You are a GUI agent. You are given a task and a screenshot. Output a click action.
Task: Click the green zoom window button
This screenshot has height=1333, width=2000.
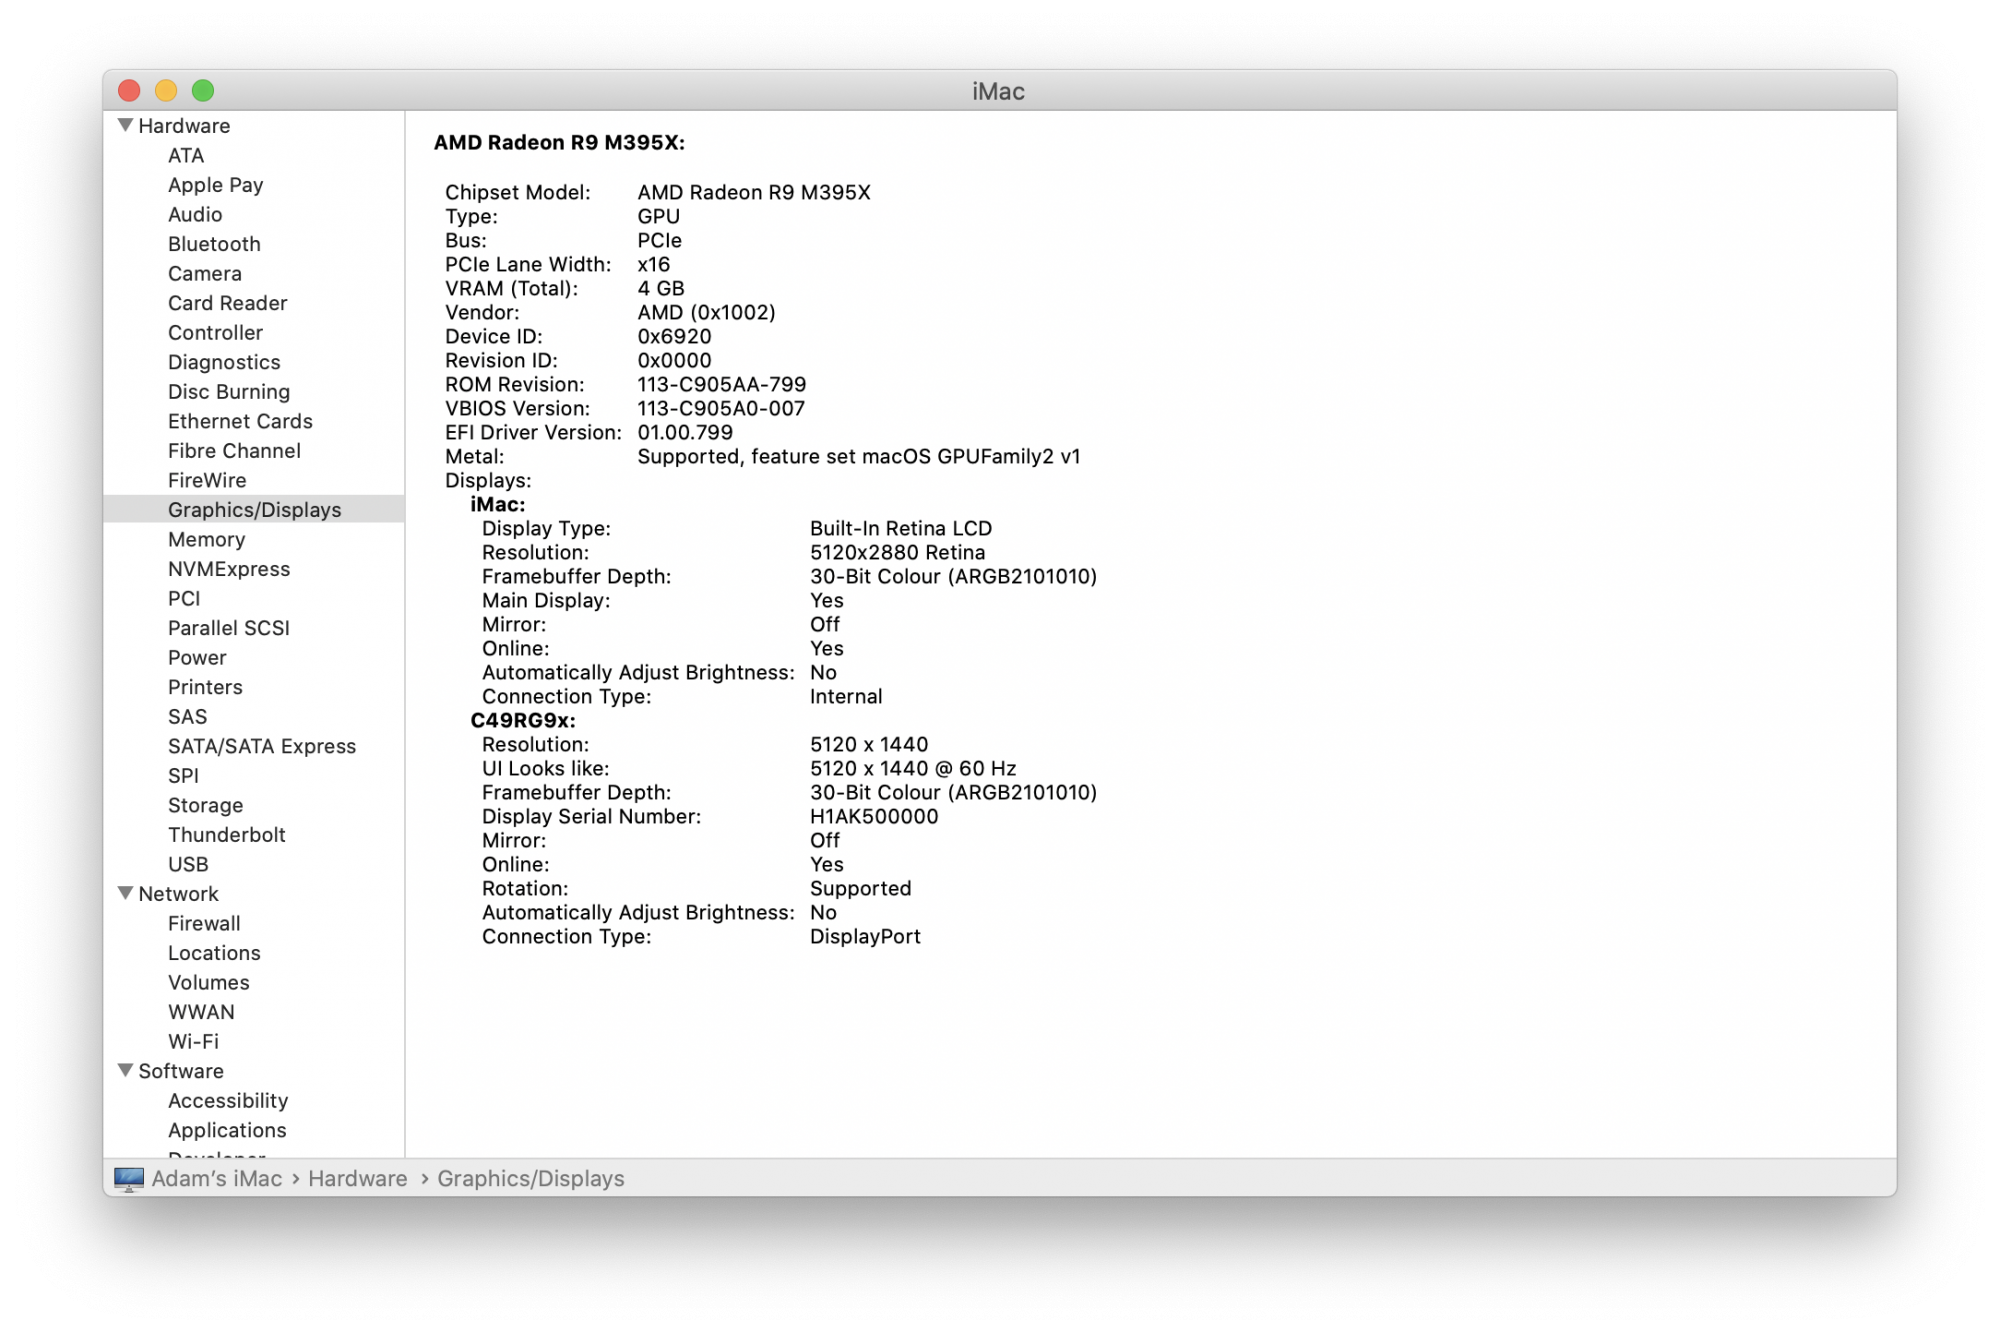[x=203, y=90]
